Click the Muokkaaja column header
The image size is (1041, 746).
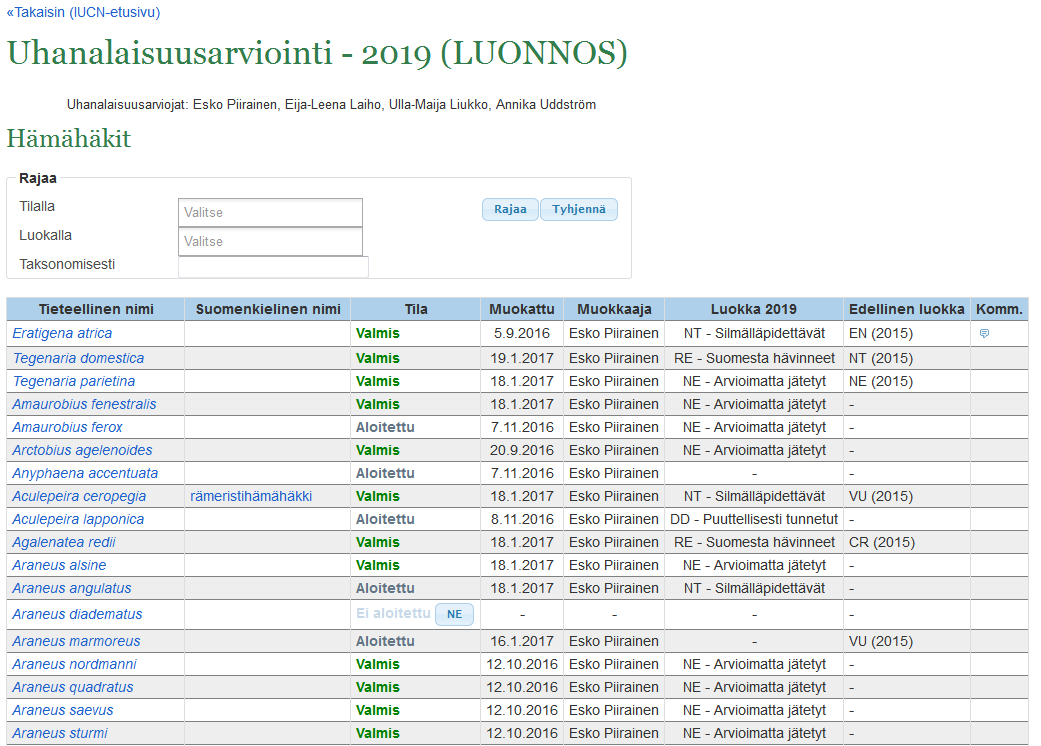(x=614, y=309)
